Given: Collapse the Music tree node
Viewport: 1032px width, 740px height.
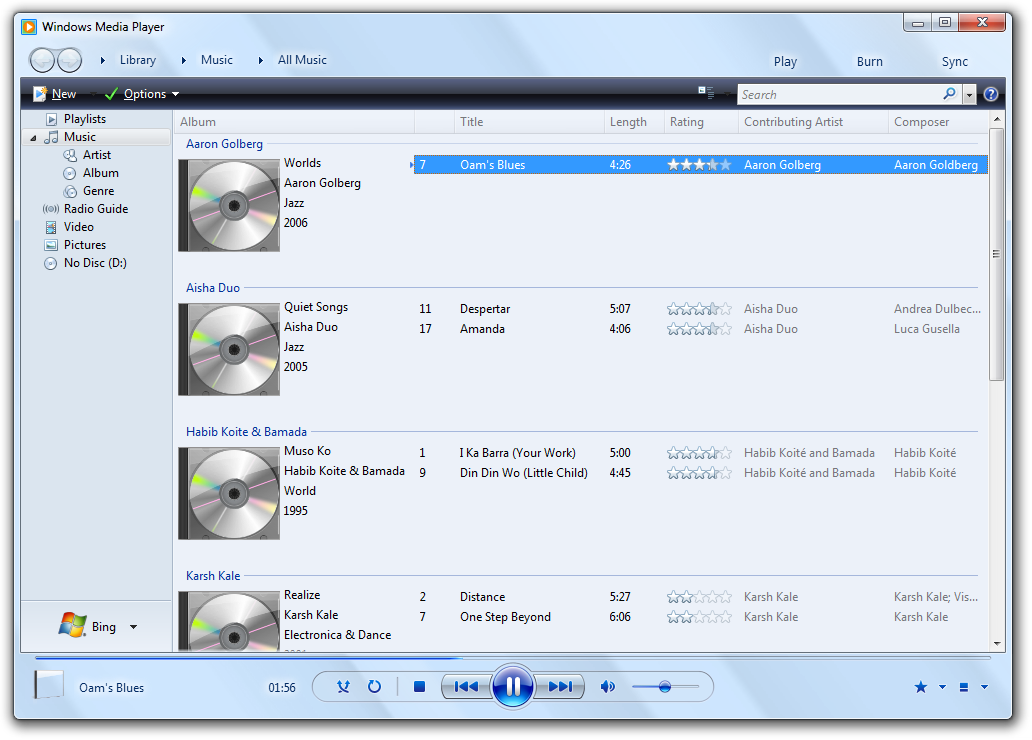Looking at the screenshot, I should click(34, 138).
